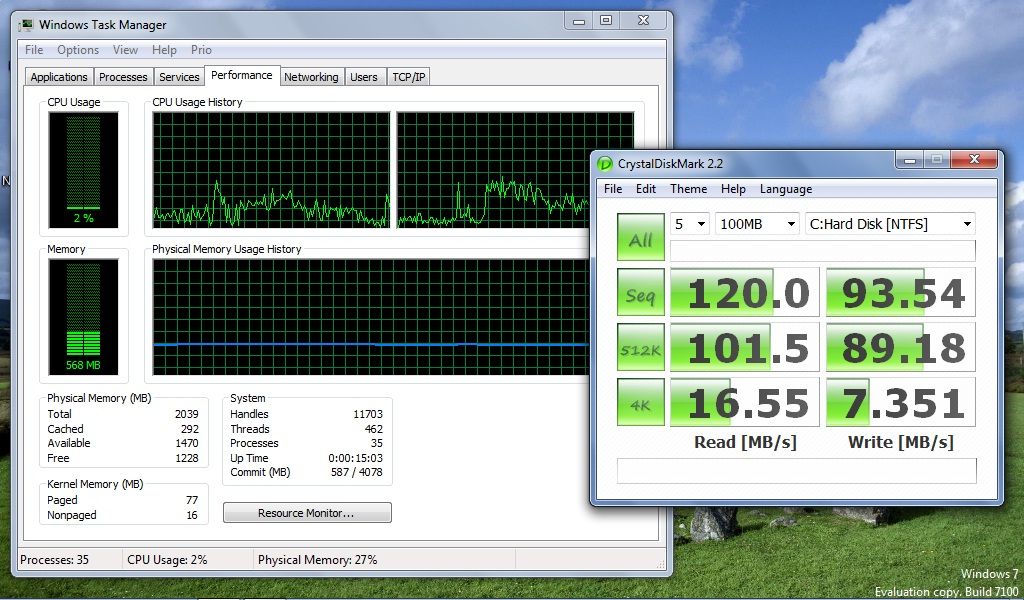Run the 512K random benchmark
The height and width of the screenshot is (600, 1024).
[x=641, y=347]
